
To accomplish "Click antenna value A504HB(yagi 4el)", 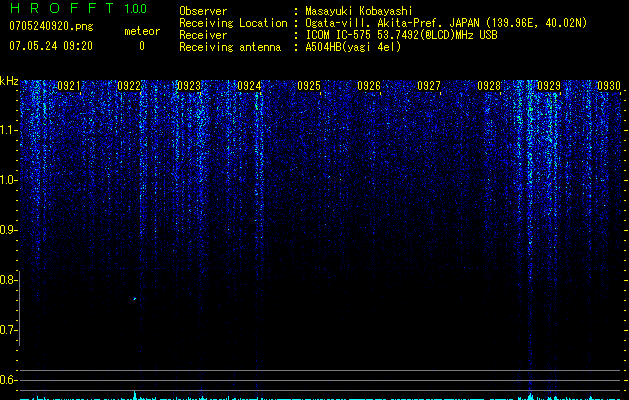I will (353, 47).
